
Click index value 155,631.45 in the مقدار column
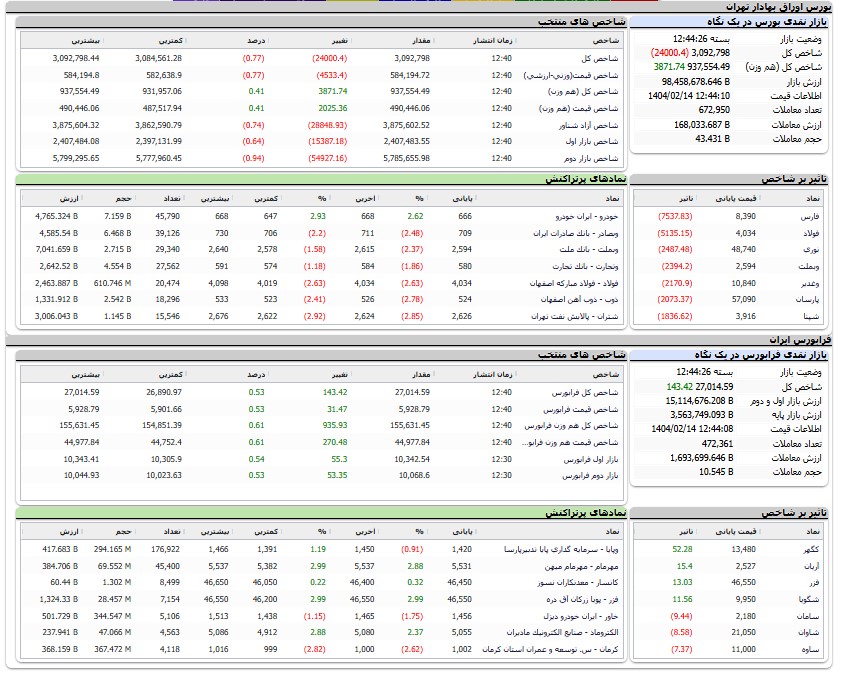pyautogui.click(x=410, y=425)
